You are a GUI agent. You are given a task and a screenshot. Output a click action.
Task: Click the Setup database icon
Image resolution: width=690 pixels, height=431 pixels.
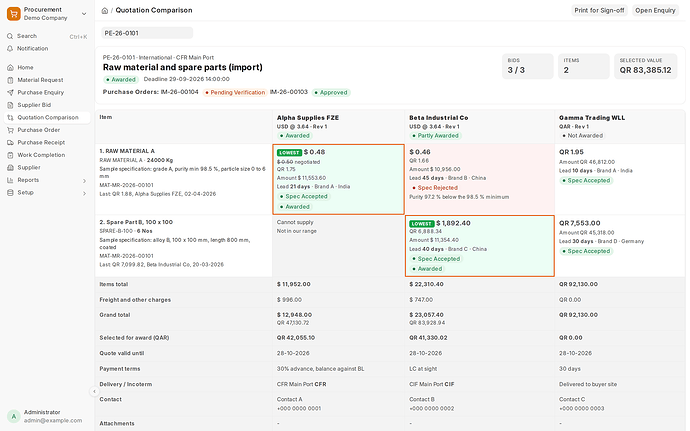10,192
